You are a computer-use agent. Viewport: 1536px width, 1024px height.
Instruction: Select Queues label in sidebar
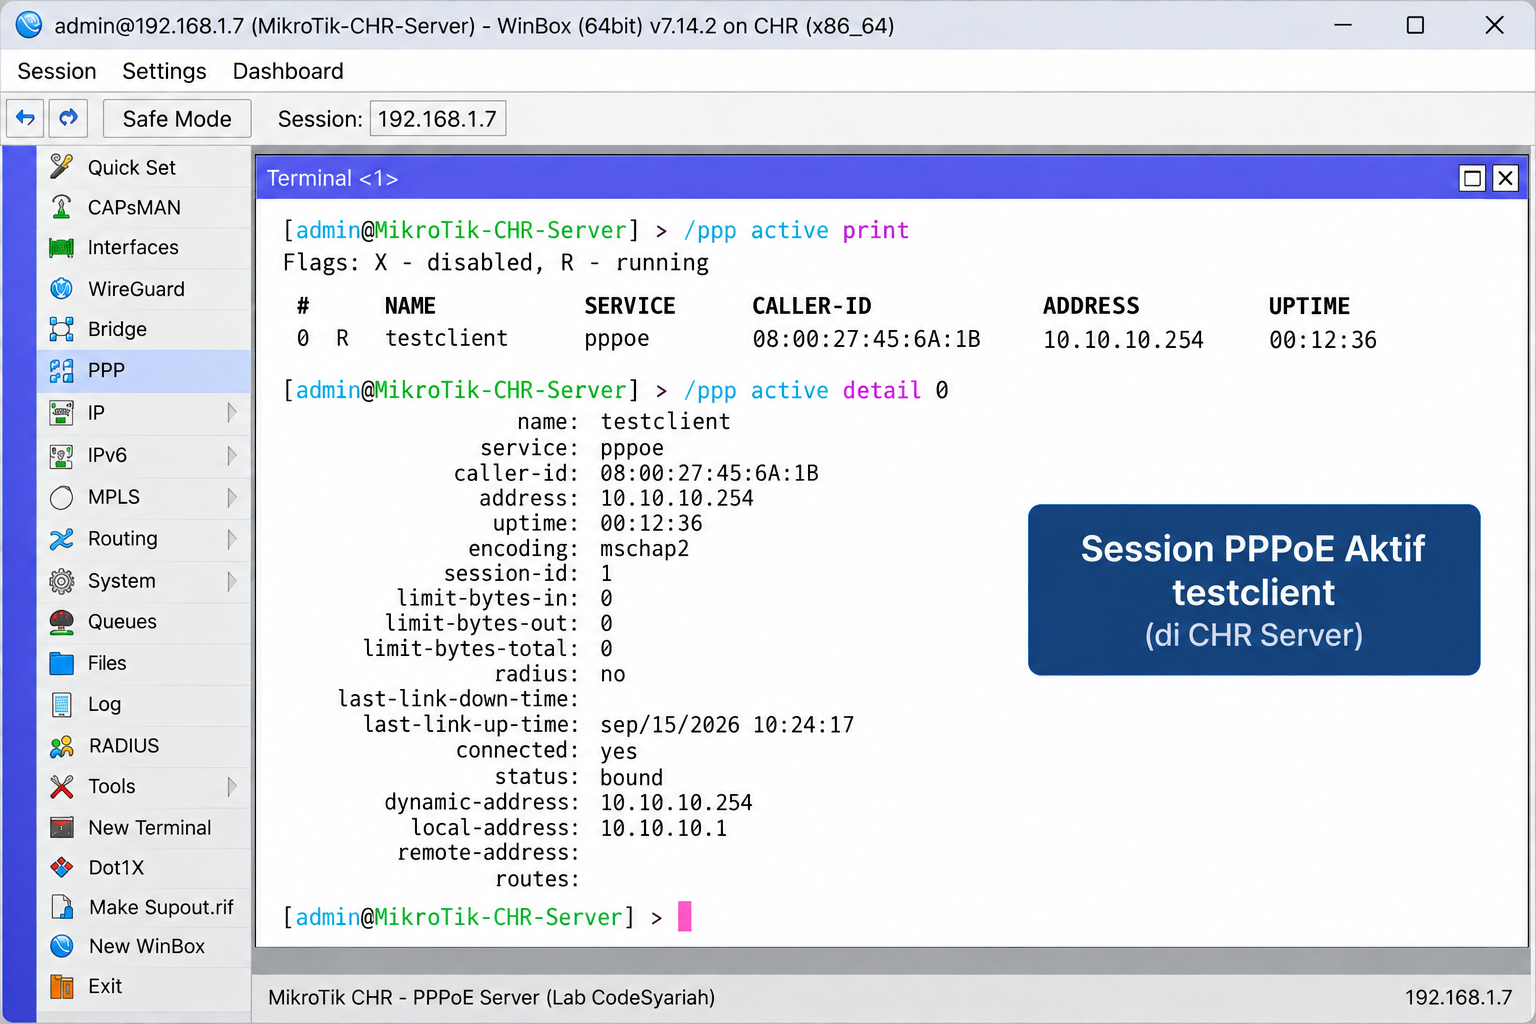pyautogui.click(x=122, y=622)
